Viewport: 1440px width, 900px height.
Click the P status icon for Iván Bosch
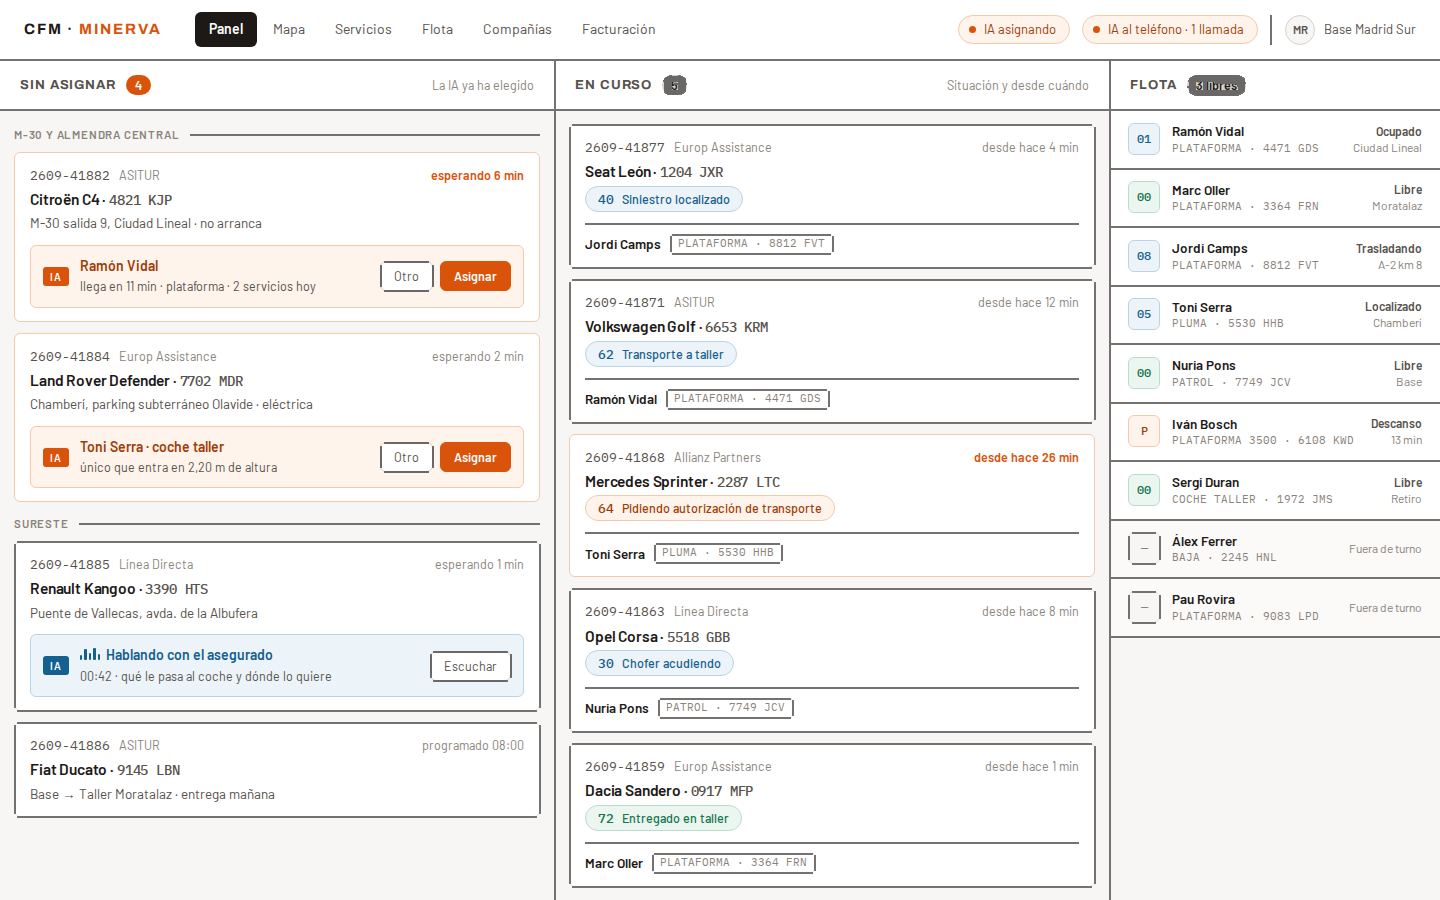(x=1144, y=431)
